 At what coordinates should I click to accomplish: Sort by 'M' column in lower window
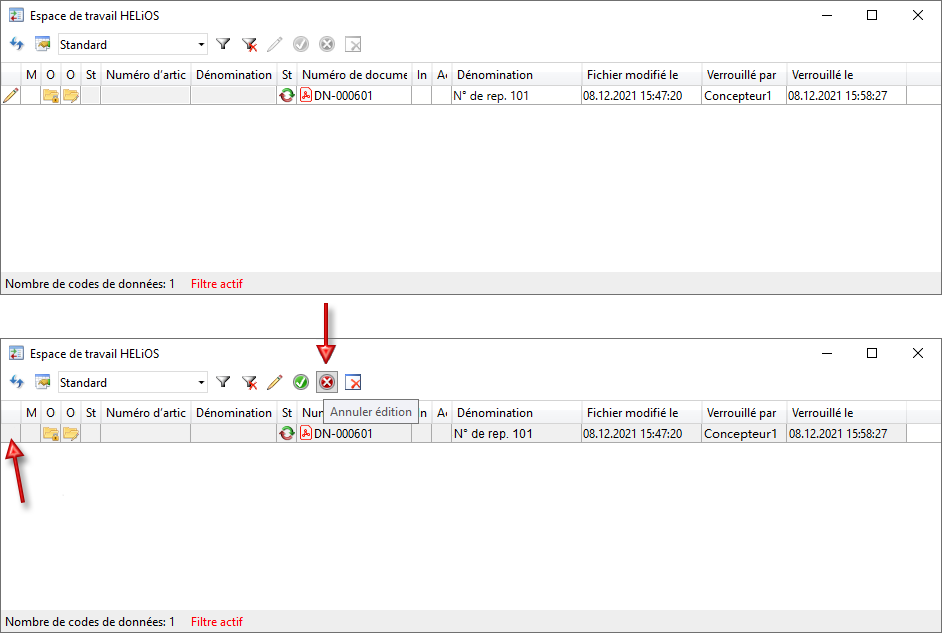click(31, 413)
